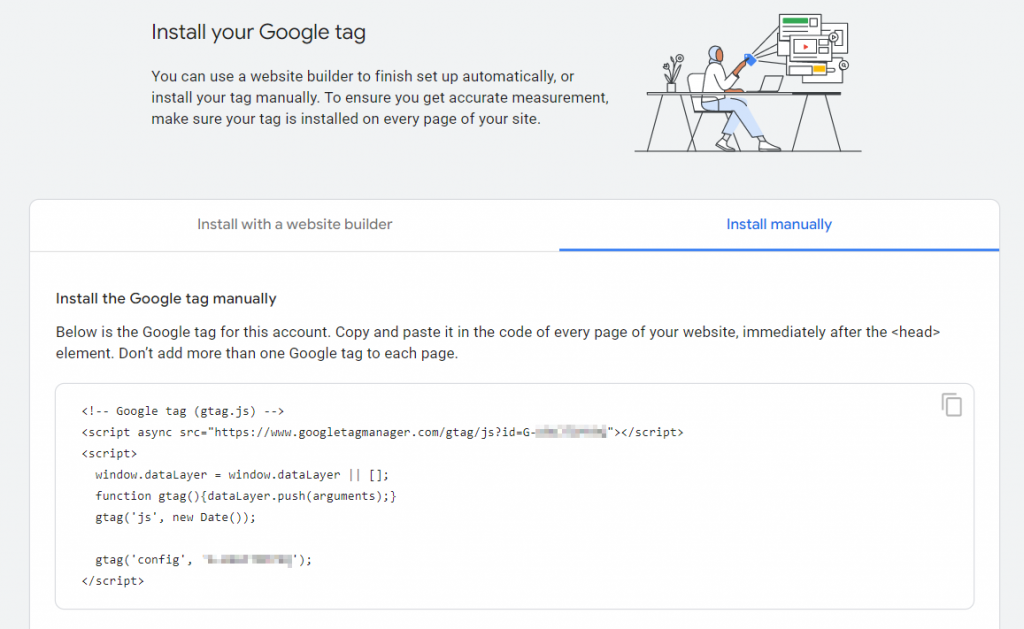The image size is (1024, 629).
Task: Copy the Google tag code with the copy icon
Action: pos(952,405)
